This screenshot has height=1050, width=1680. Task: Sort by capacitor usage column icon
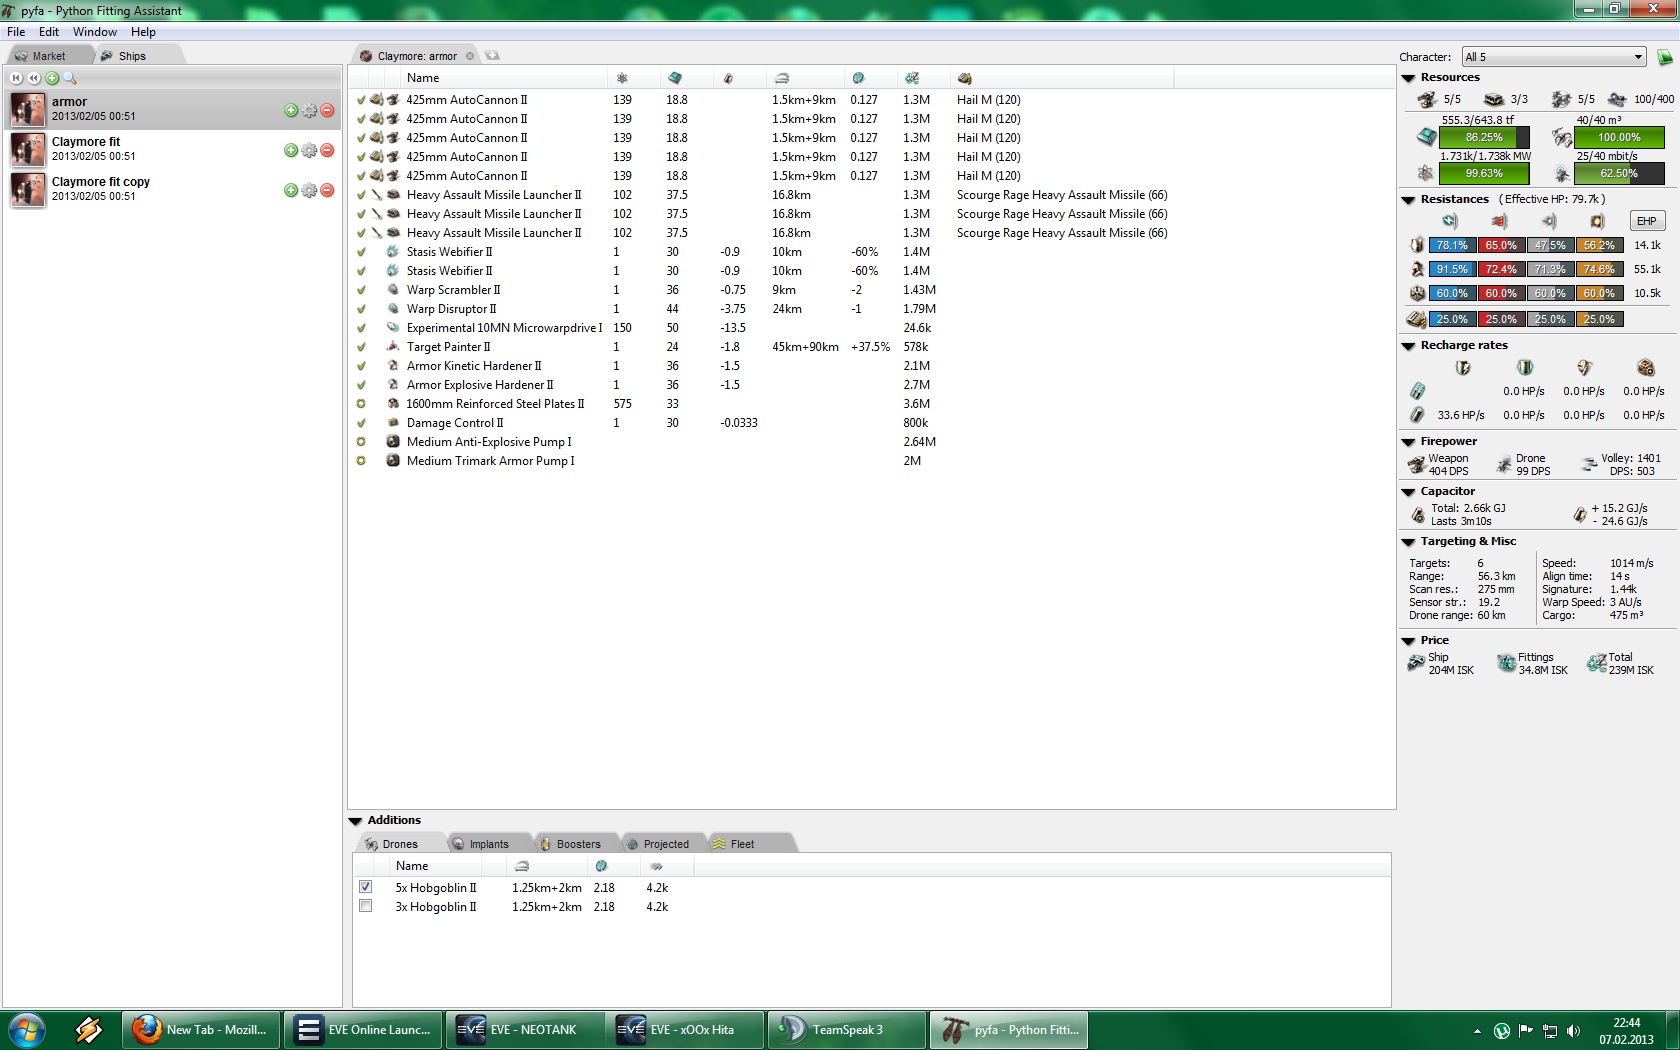click(728, 78)
